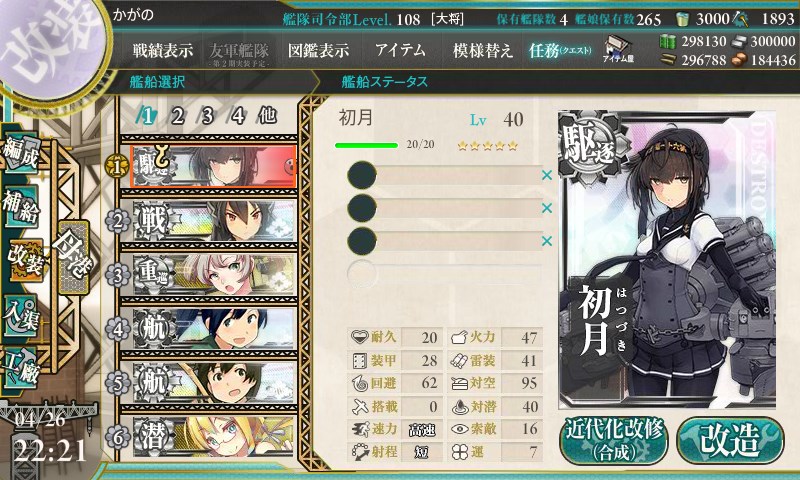
Task: Open the 他 other ships tab
Action: click(267, 115)
